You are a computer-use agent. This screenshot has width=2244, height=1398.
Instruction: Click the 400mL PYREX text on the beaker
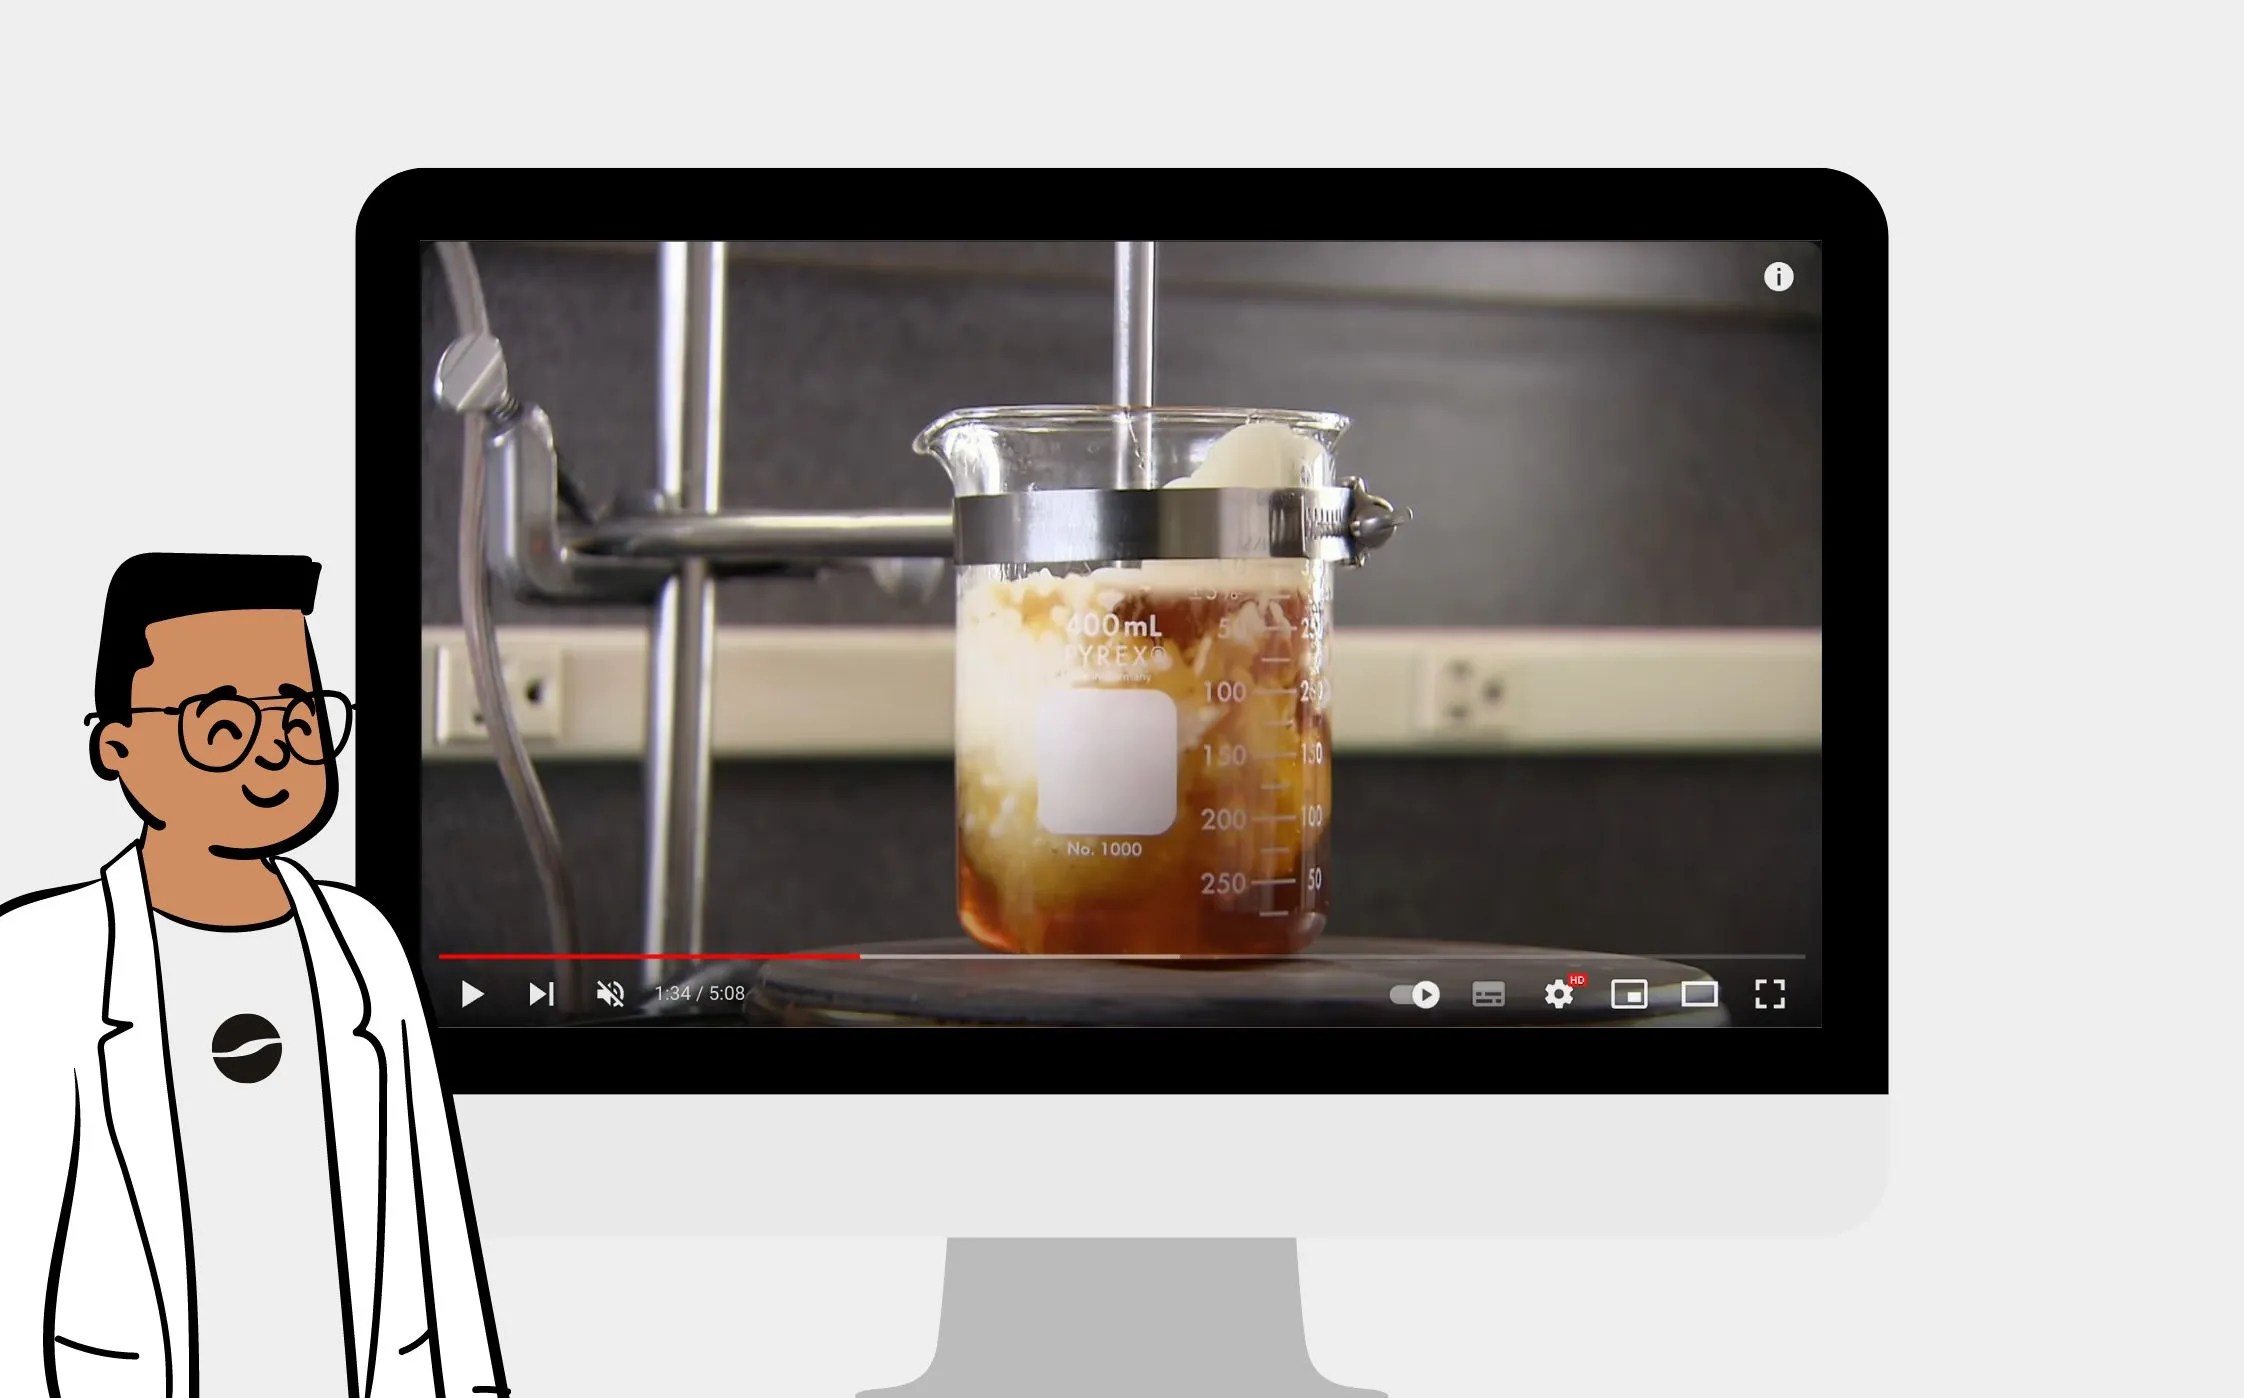1114,640
